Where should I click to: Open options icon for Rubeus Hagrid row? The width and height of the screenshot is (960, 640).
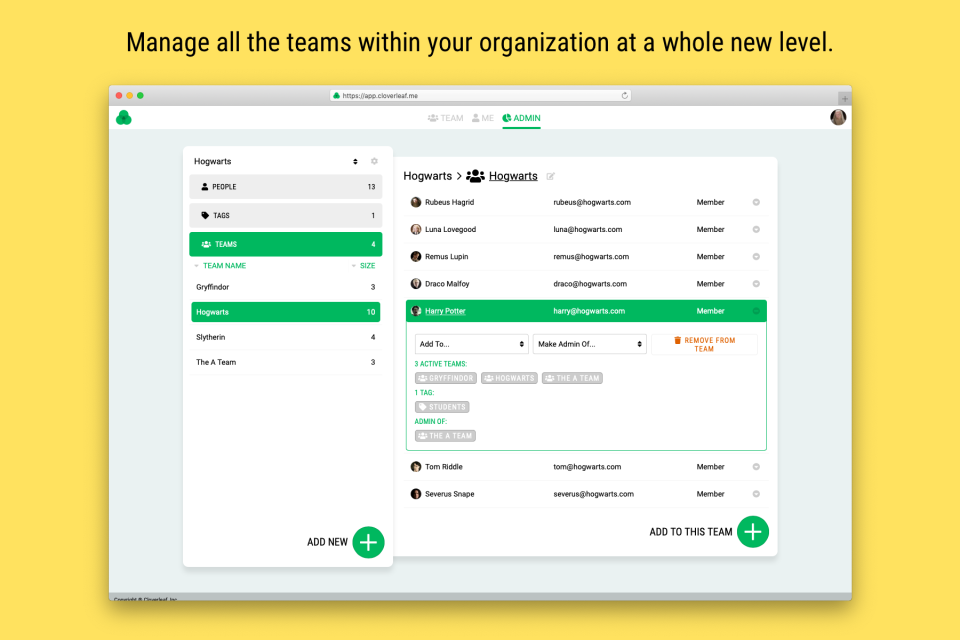[x=756, y=202]
